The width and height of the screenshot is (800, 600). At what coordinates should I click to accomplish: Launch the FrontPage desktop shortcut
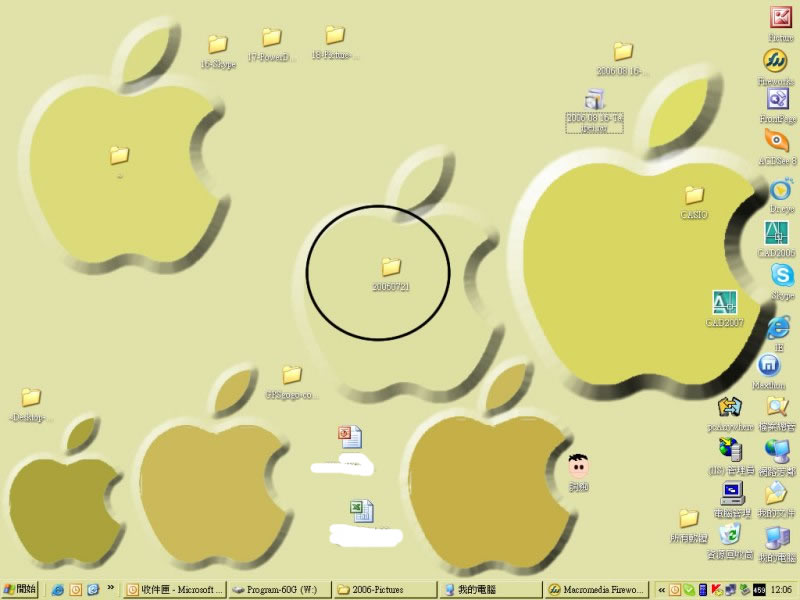point(778,99)
